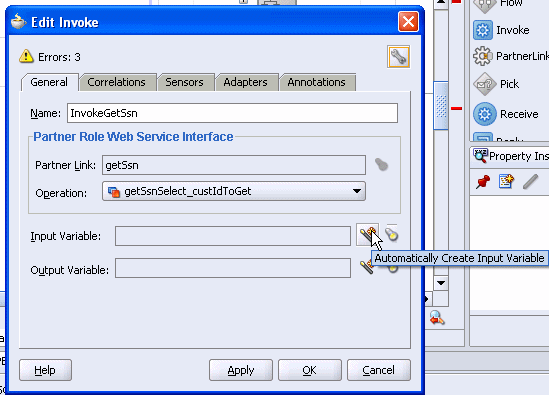
Task: Click the pencil edit icon in Property Inspector
Action: pyautogui.click(x=530, y=182)
